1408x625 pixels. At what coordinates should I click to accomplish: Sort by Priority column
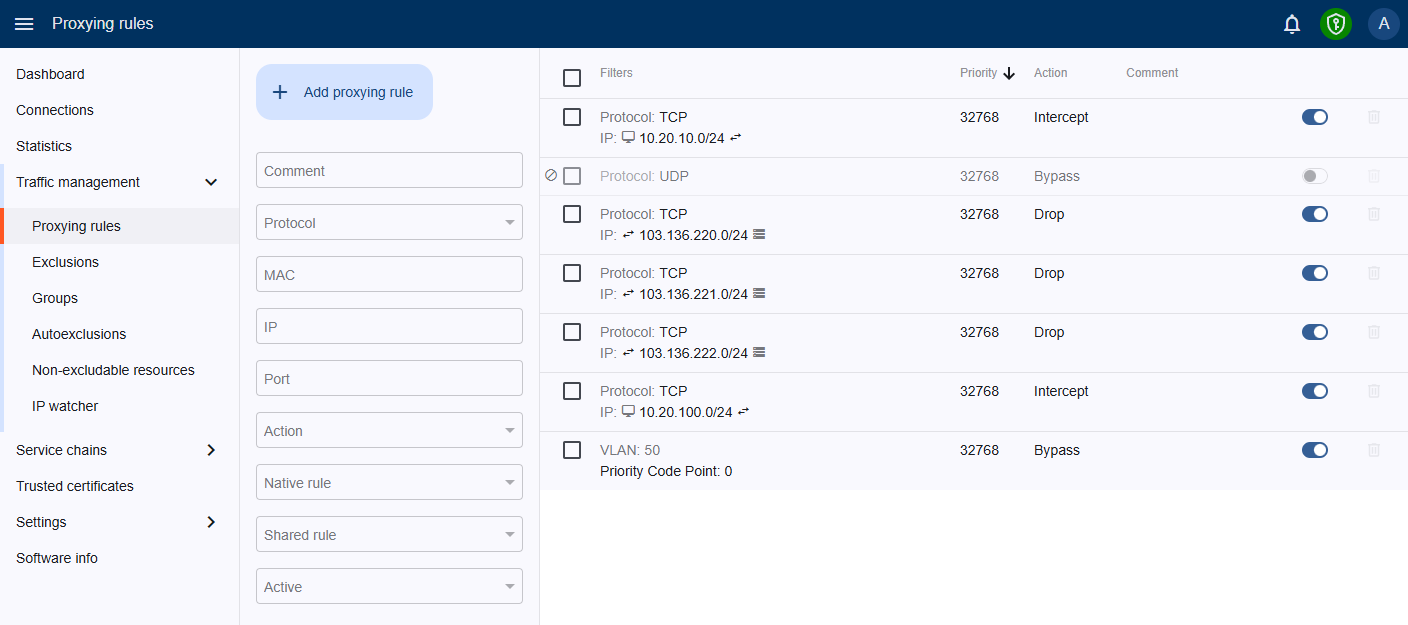(986, 72)
